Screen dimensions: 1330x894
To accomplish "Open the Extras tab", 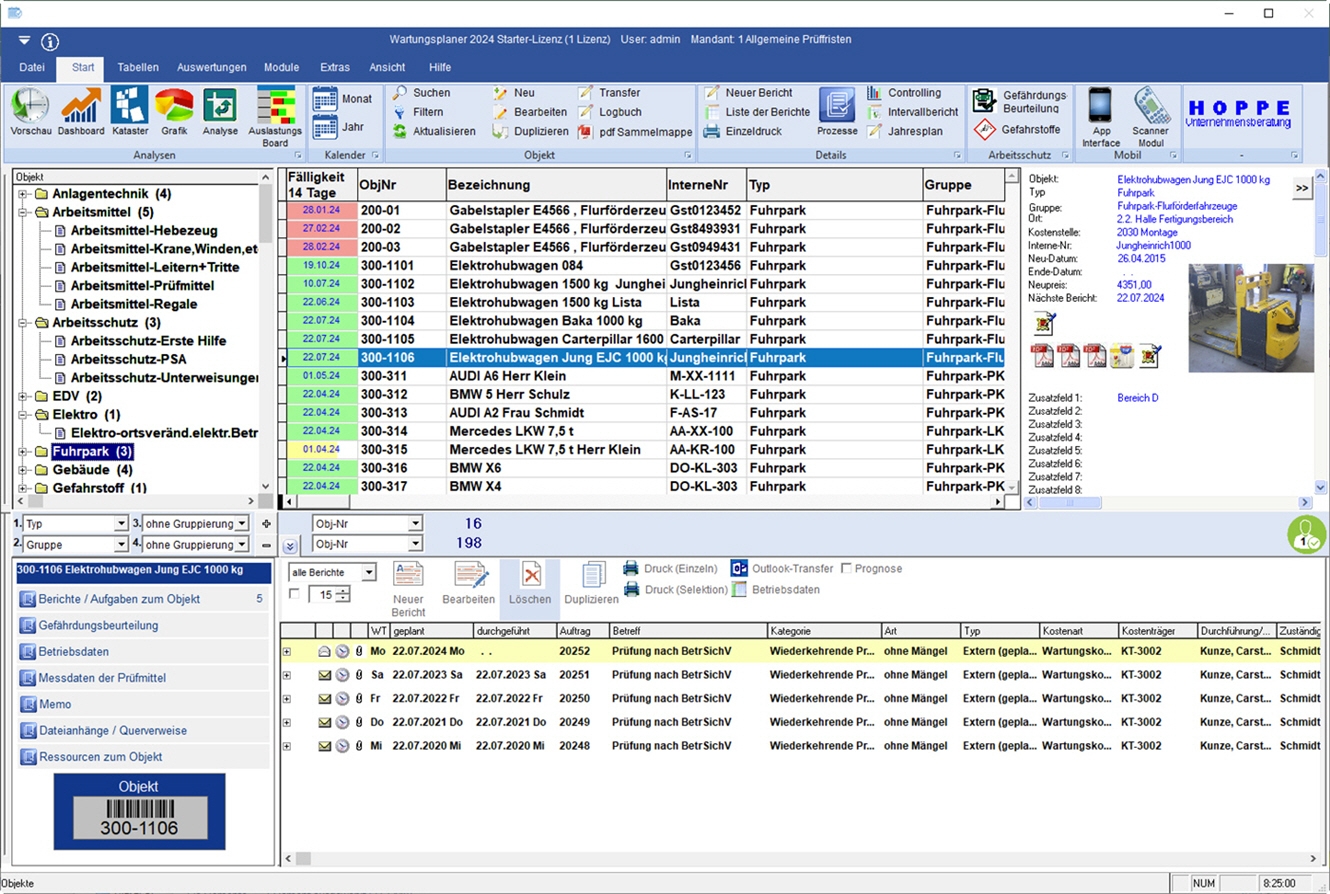I will click(335, 67).
